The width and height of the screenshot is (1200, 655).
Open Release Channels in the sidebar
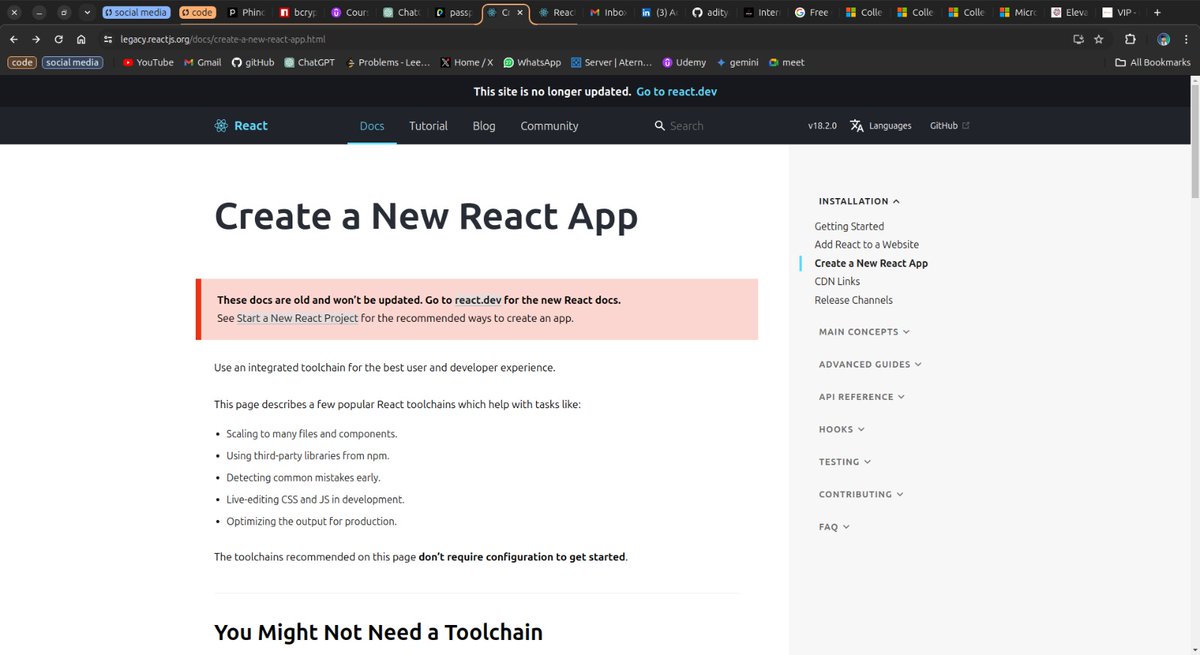853,300
